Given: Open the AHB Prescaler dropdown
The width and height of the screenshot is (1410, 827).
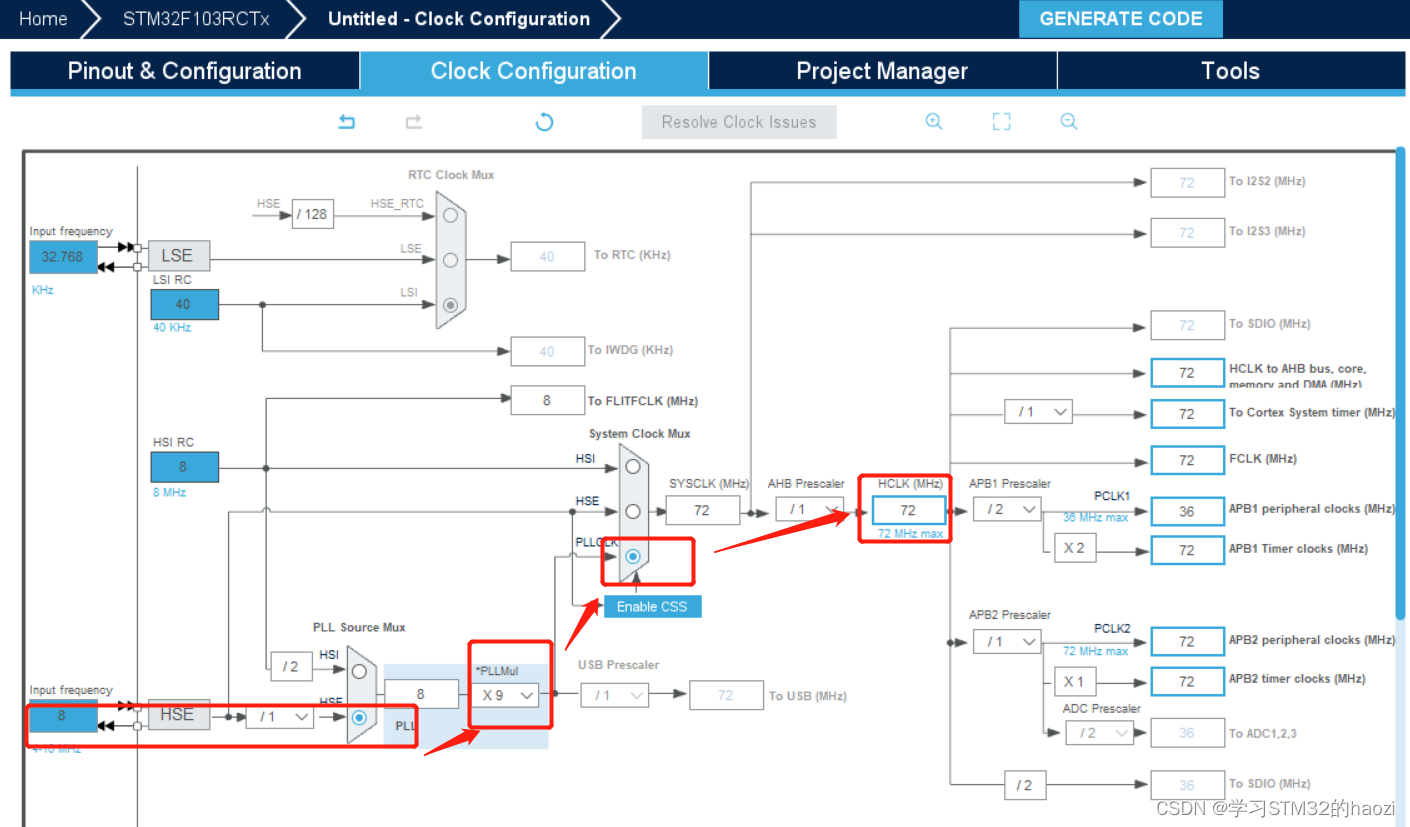Looking at the screenshot, I should tap(809, 509).
